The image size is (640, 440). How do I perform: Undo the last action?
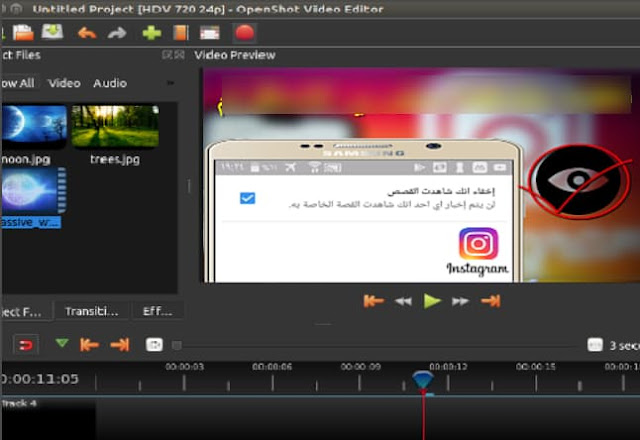point(87,33)
